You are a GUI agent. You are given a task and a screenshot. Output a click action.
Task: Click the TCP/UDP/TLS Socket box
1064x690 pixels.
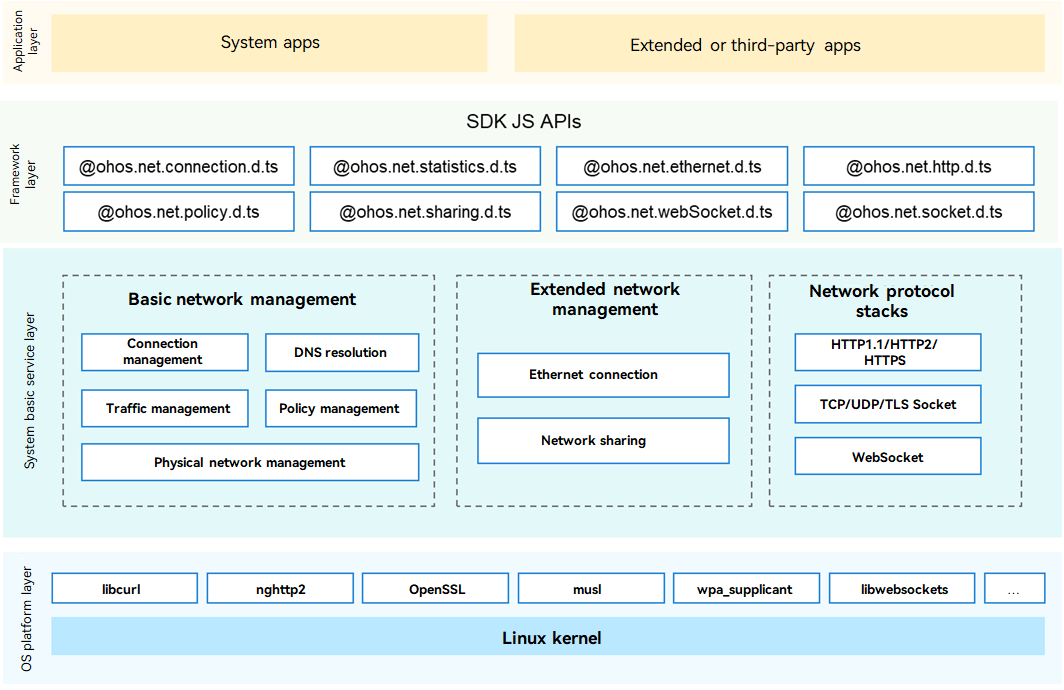click(887, 404)
